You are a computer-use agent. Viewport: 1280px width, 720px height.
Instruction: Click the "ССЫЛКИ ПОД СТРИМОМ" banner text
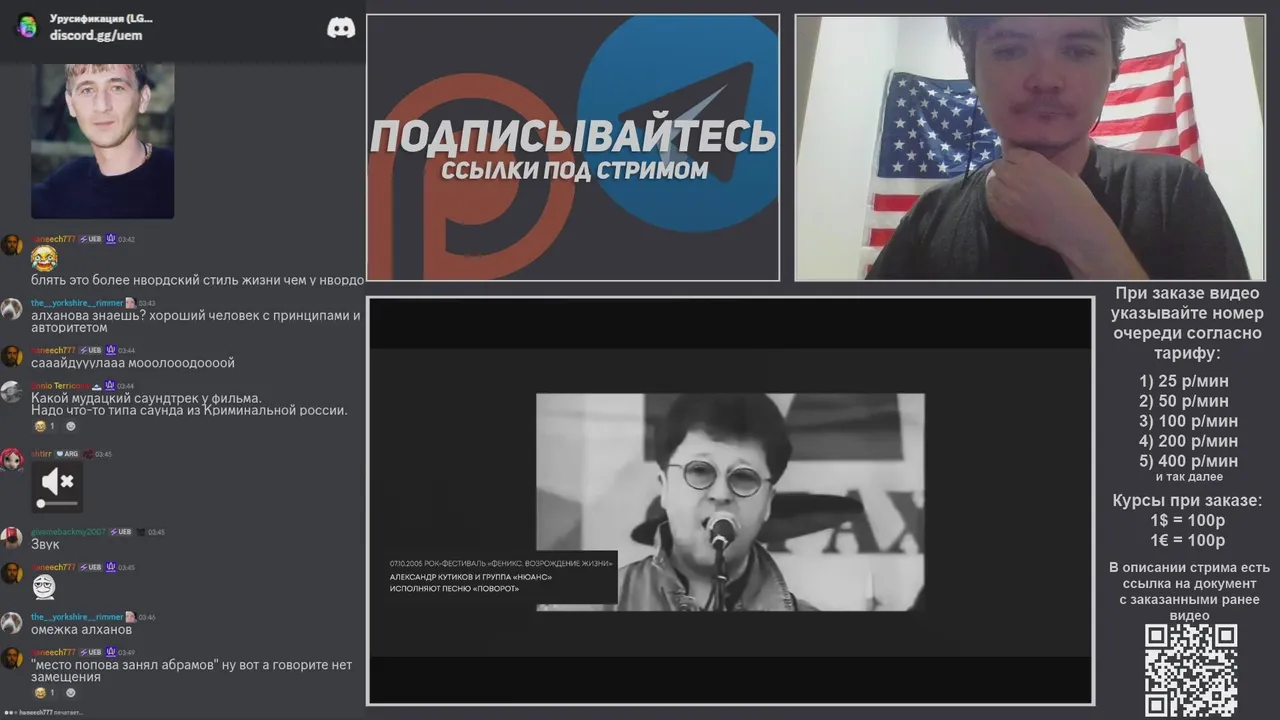point(574,170)
